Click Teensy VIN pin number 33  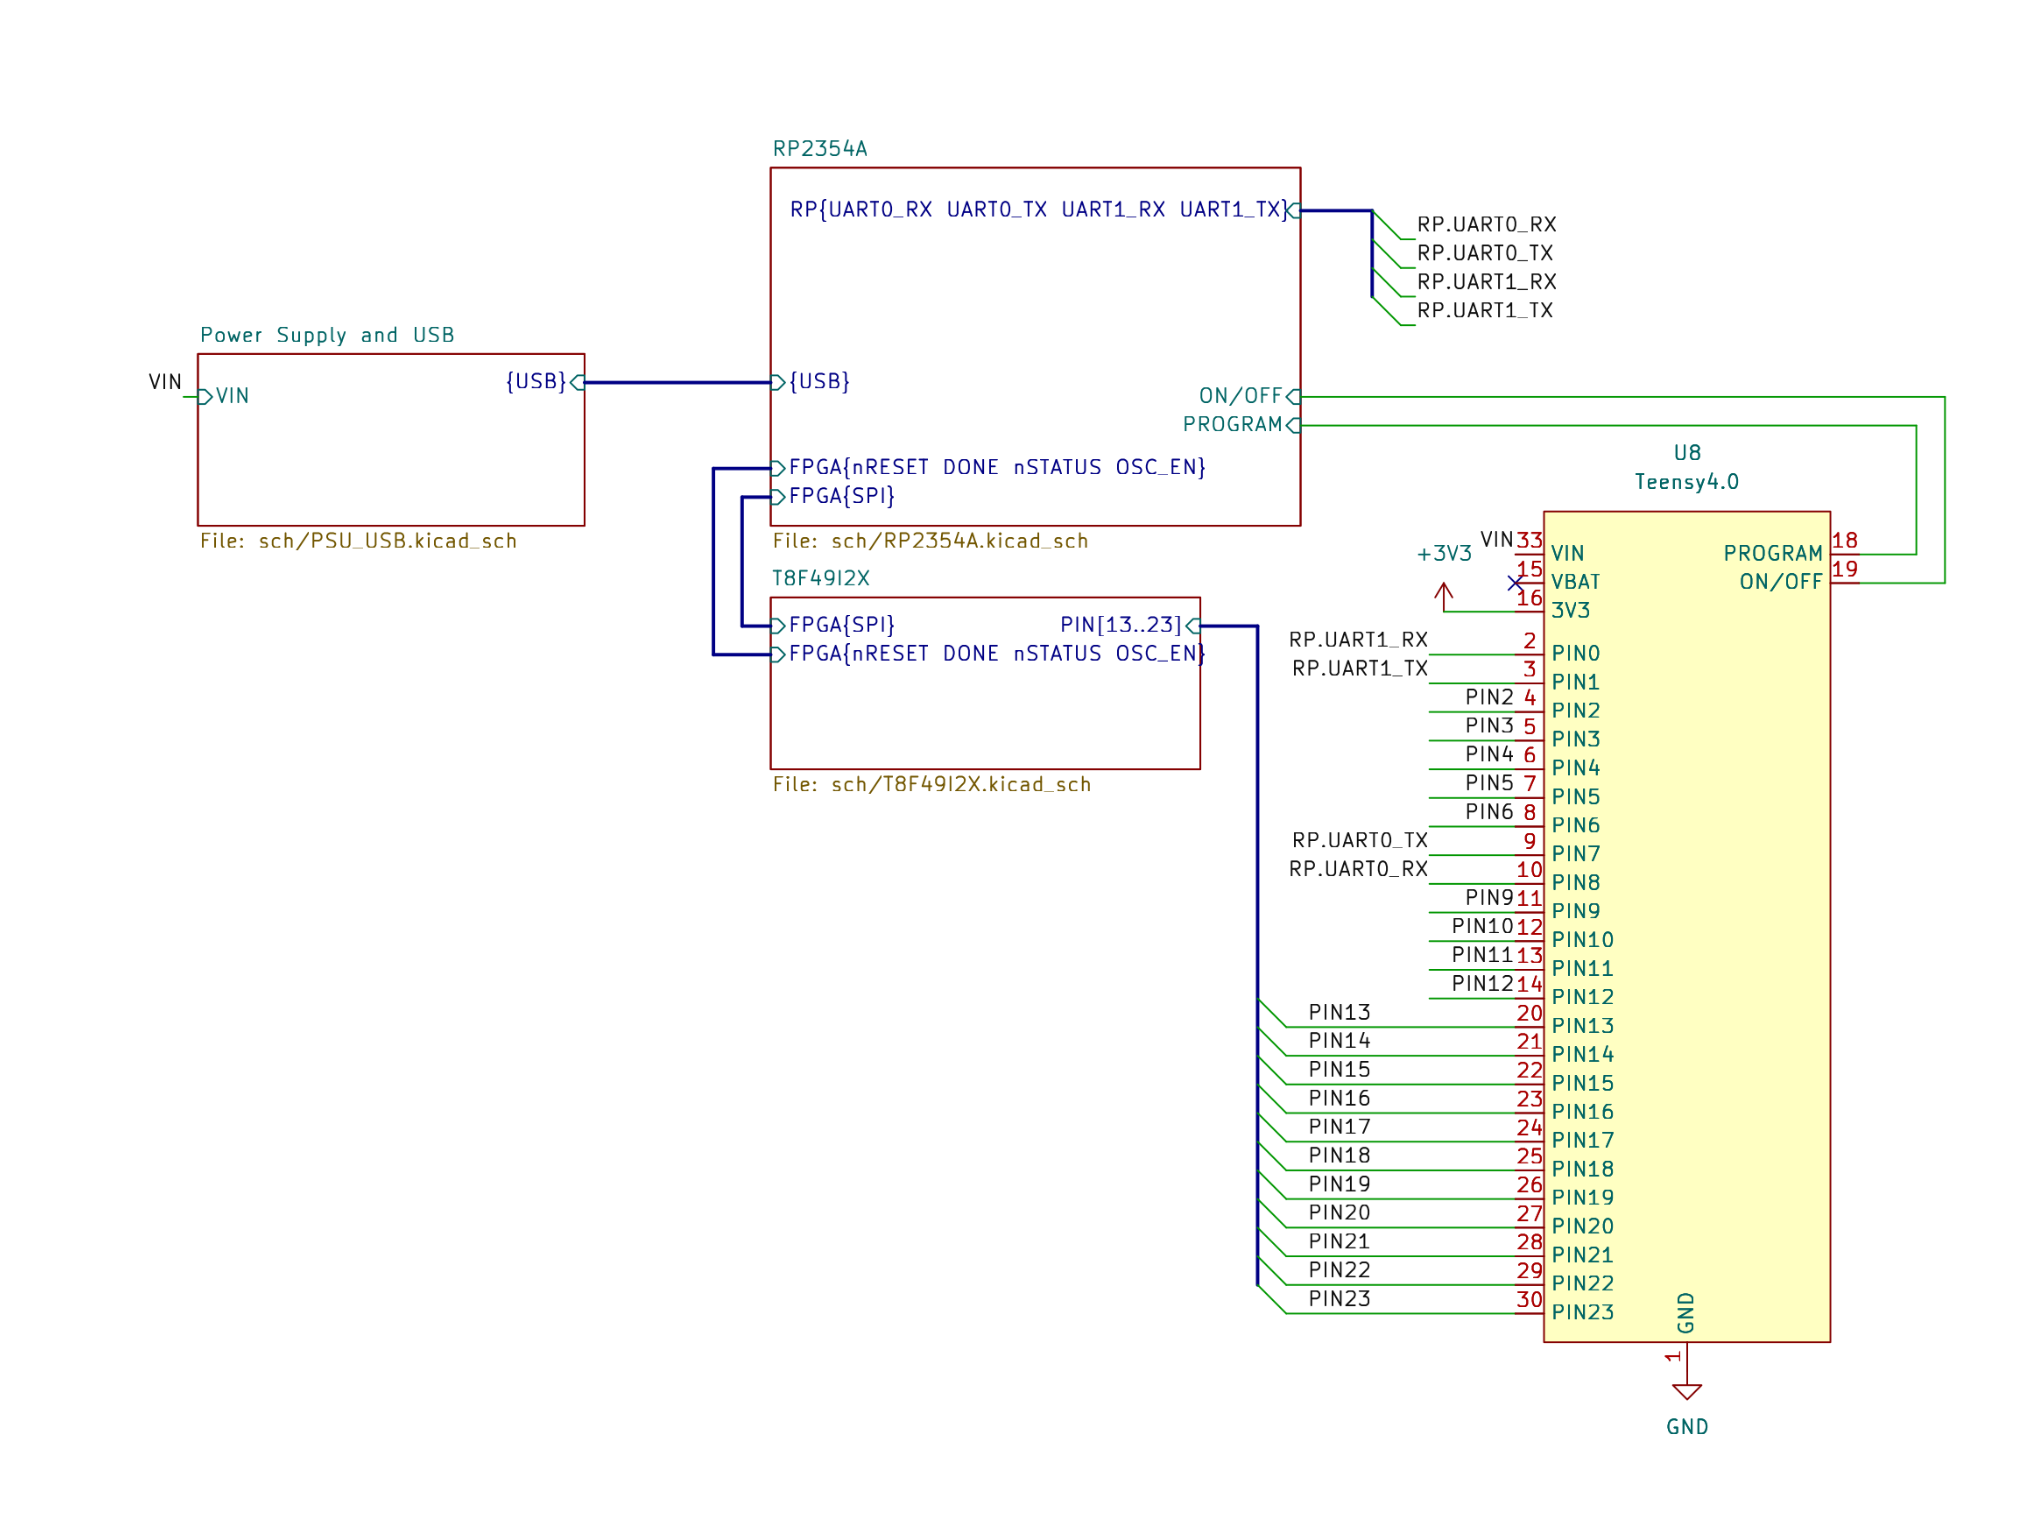click(1529, 541)
